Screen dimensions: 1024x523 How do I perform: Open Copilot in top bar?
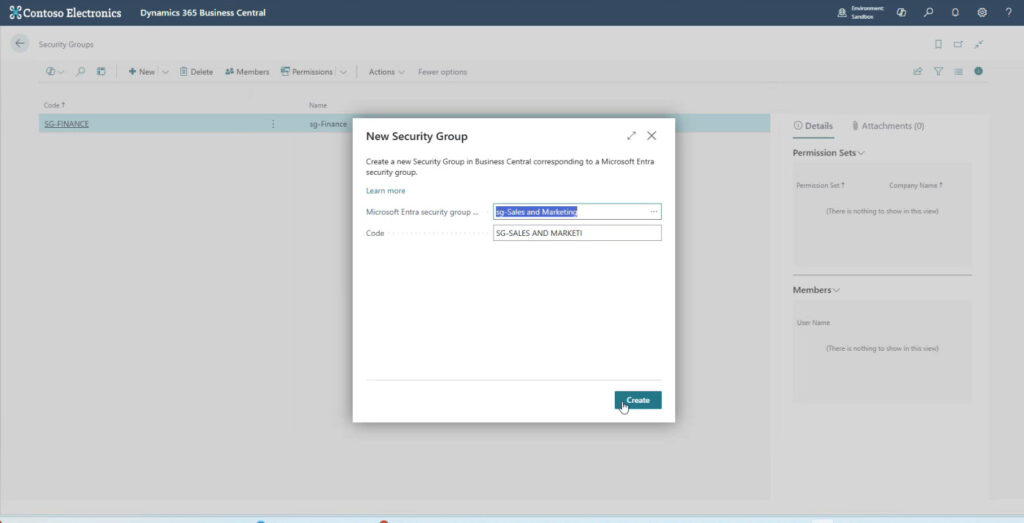(x=901, y=12)
